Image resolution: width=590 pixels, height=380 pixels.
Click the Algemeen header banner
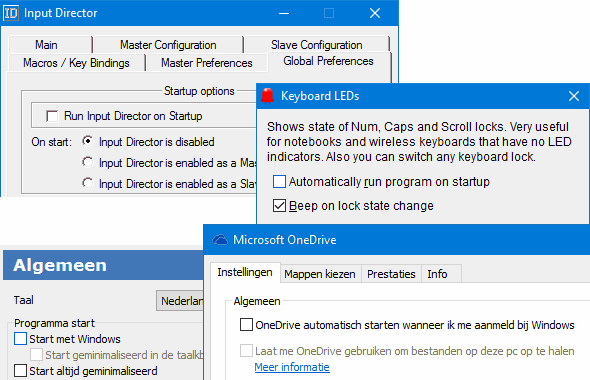point(103,265)
